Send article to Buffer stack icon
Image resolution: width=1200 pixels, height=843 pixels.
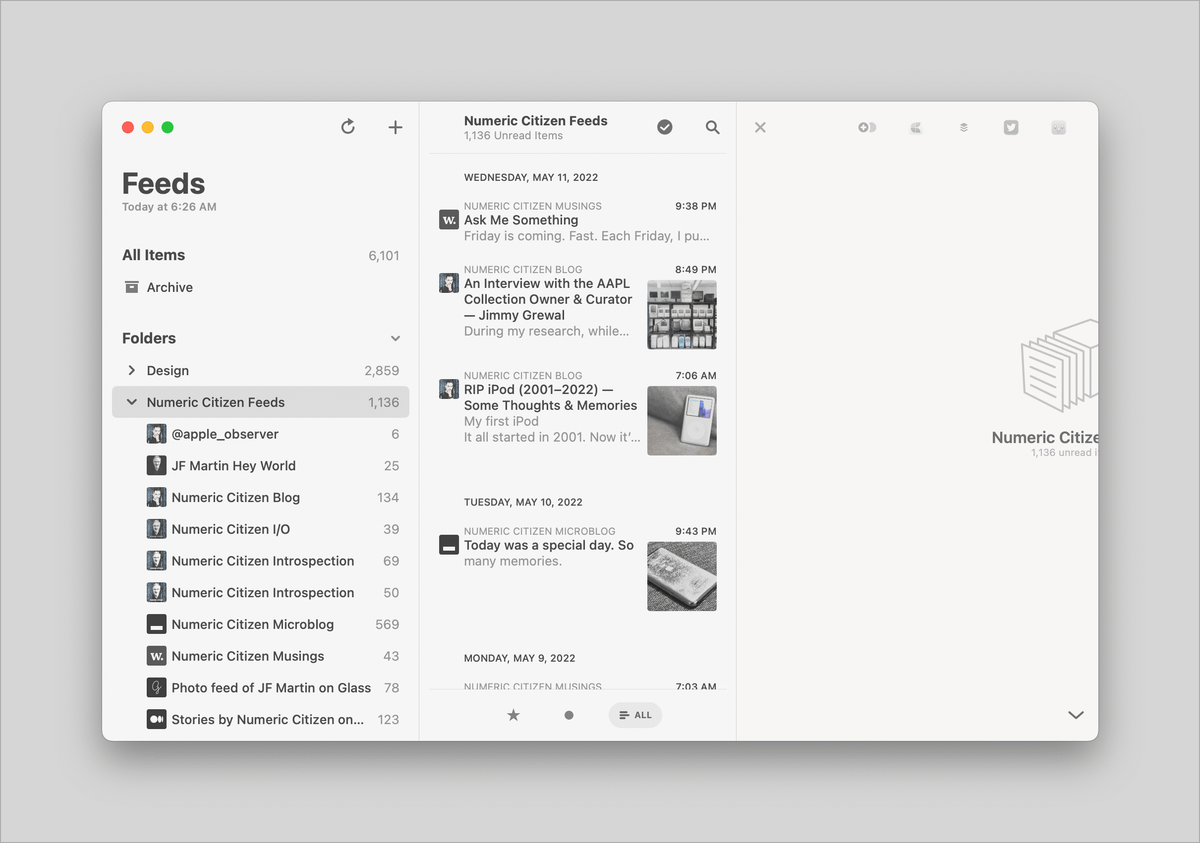962,127
